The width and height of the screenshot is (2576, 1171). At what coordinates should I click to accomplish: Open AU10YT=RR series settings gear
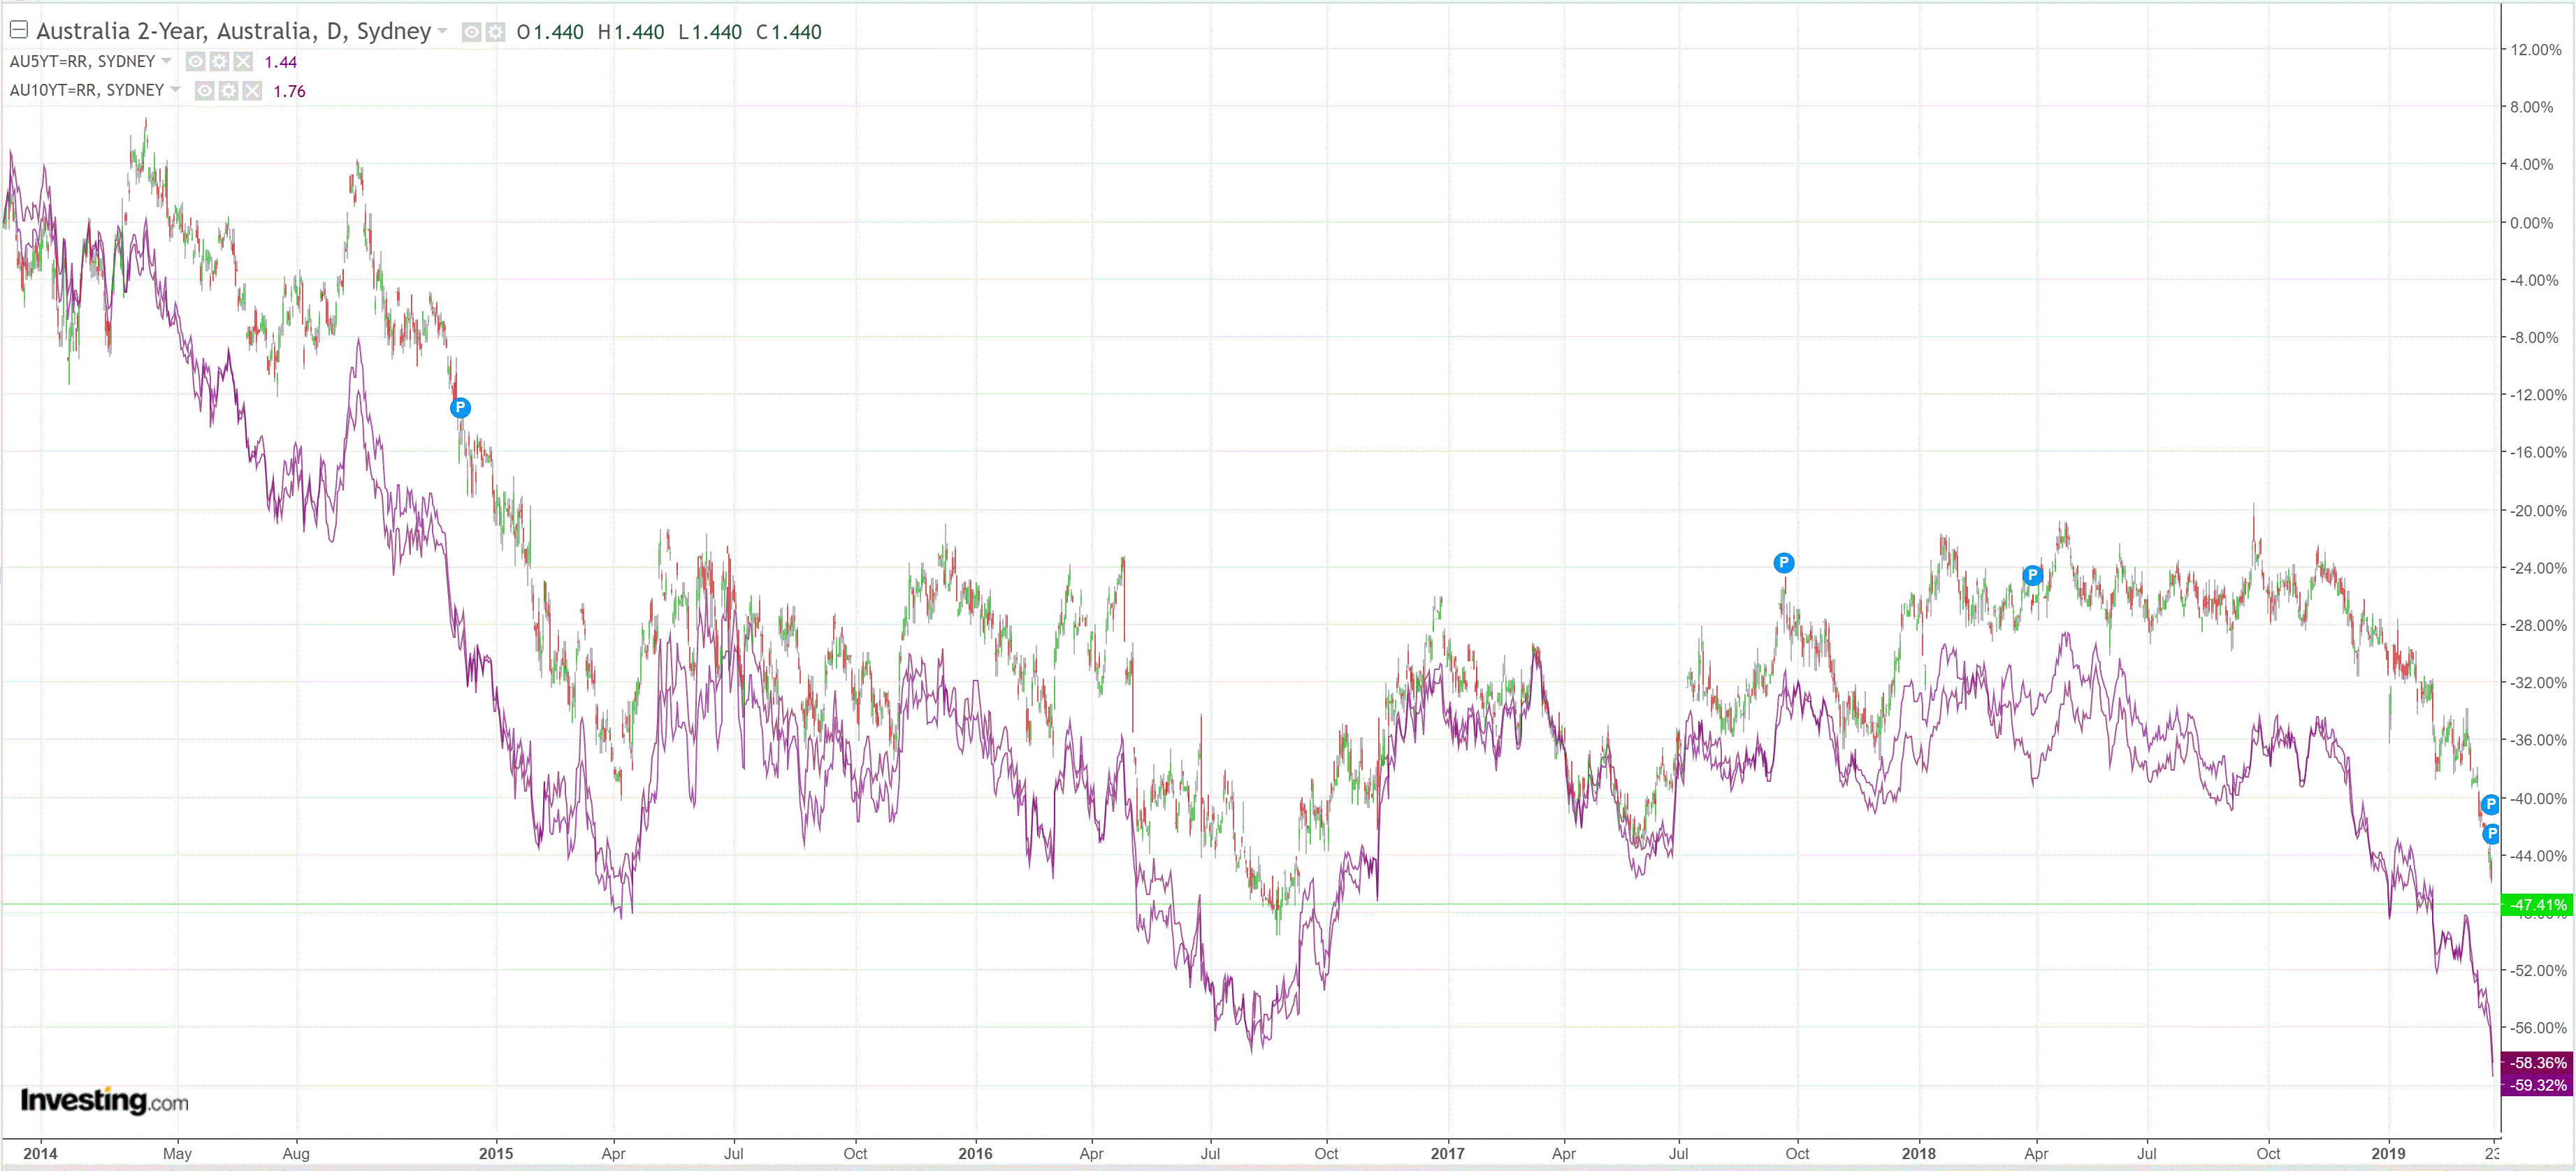point(228,91)
